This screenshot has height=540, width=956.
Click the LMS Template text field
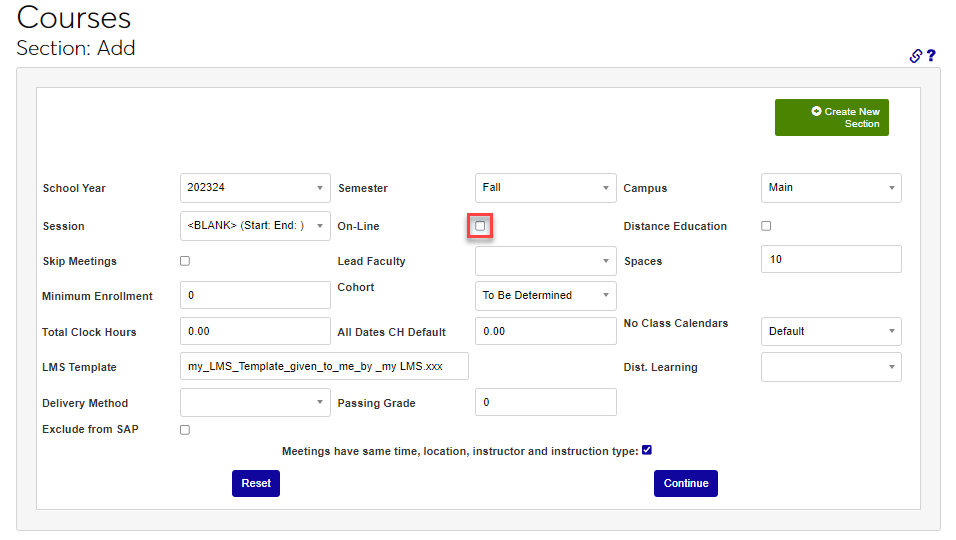click(324, 367)
